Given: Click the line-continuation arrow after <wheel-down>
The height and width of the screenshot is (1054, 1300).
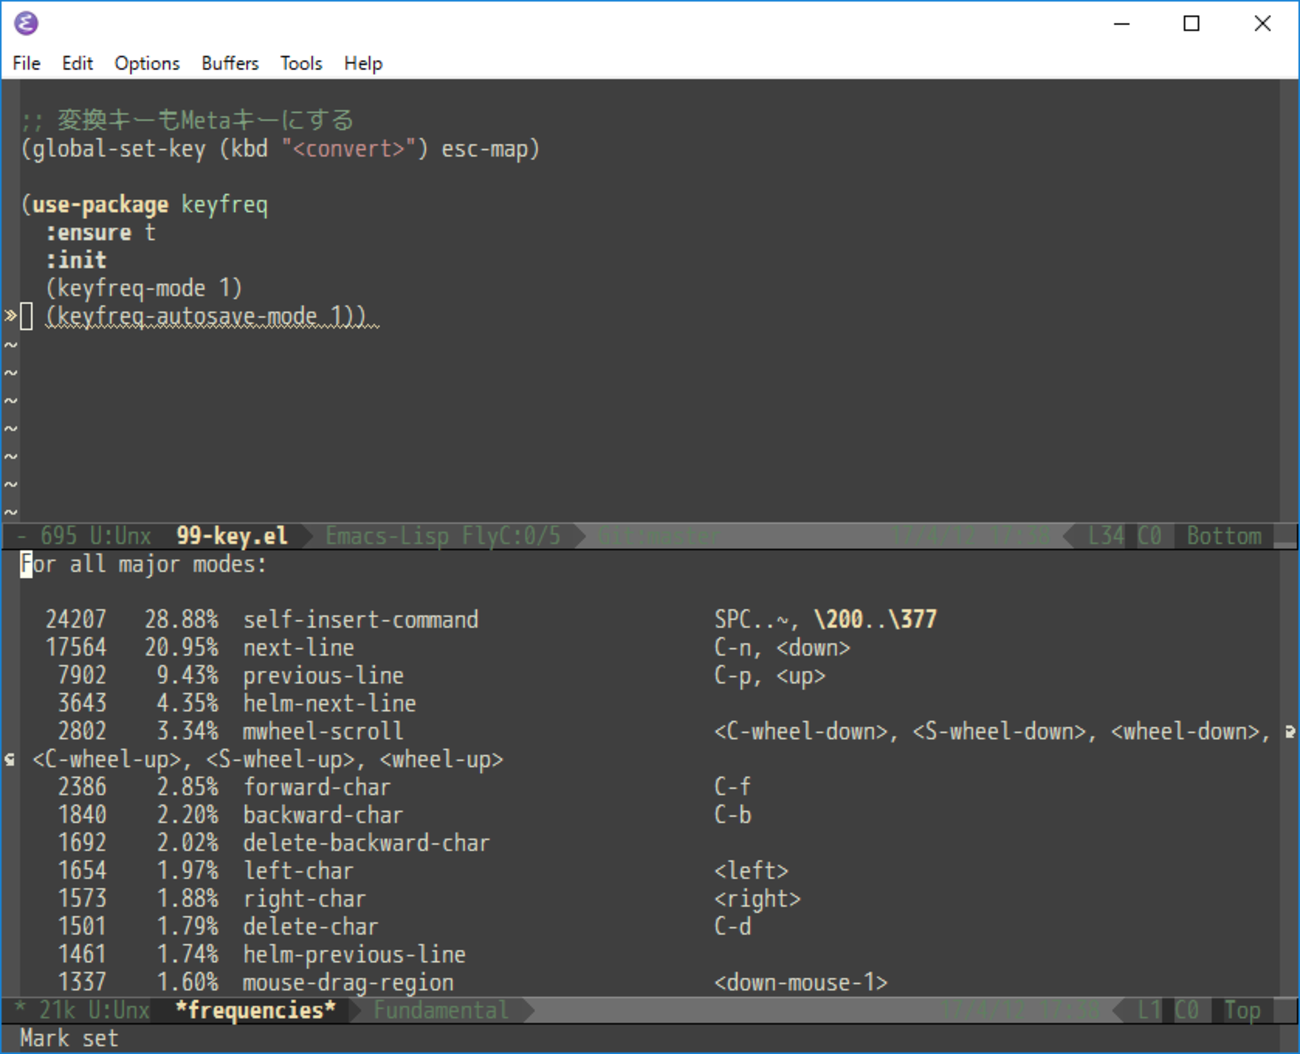Looking at the screenshot, I should pos(1290,732).
